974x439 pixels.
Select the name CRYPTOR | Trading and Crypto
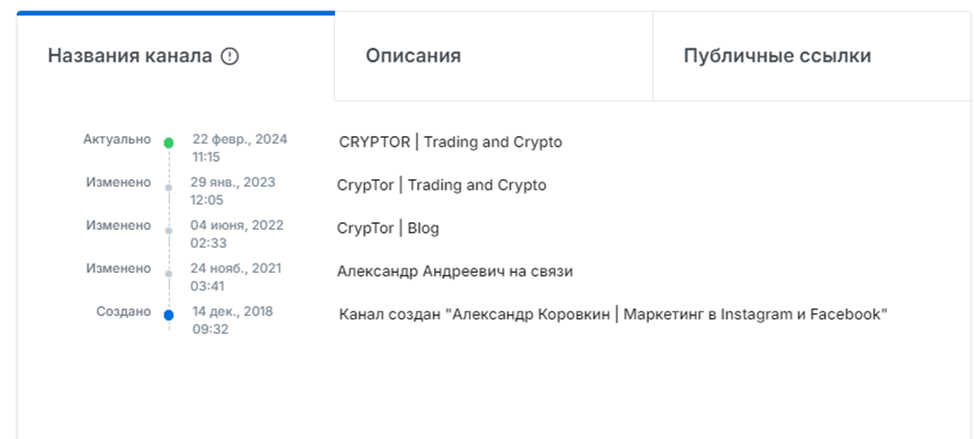[450, 142]
